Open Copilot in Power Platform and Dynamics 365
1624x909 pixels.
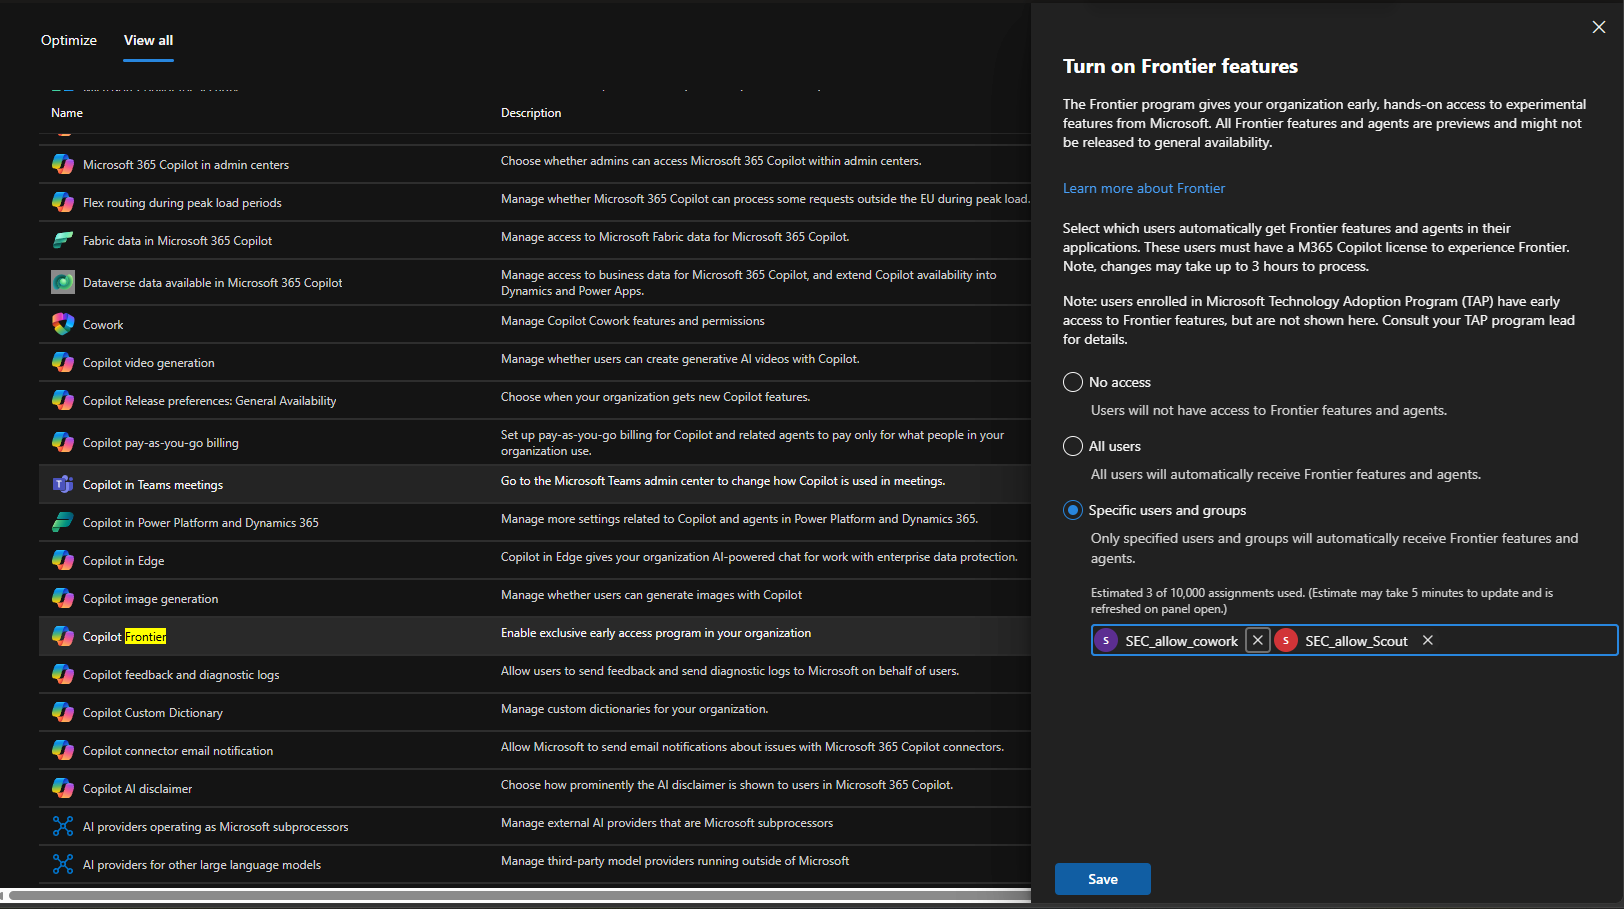(201, 522)
